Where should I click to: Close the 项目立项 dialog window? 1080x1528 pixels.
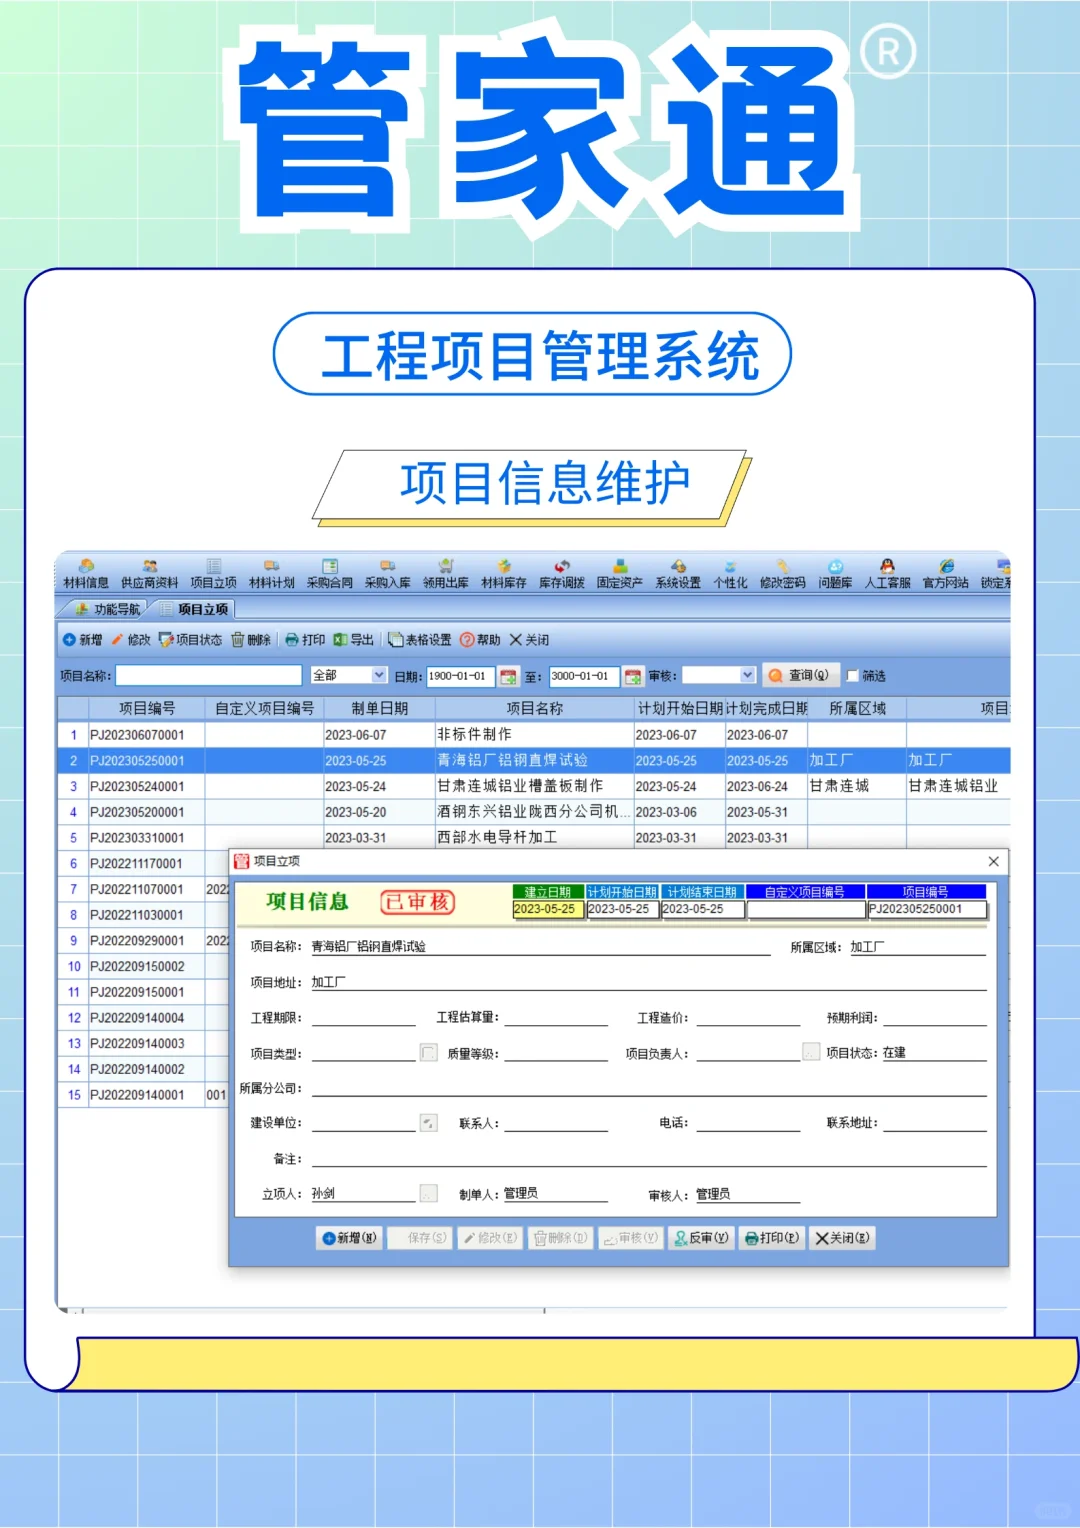993,861
